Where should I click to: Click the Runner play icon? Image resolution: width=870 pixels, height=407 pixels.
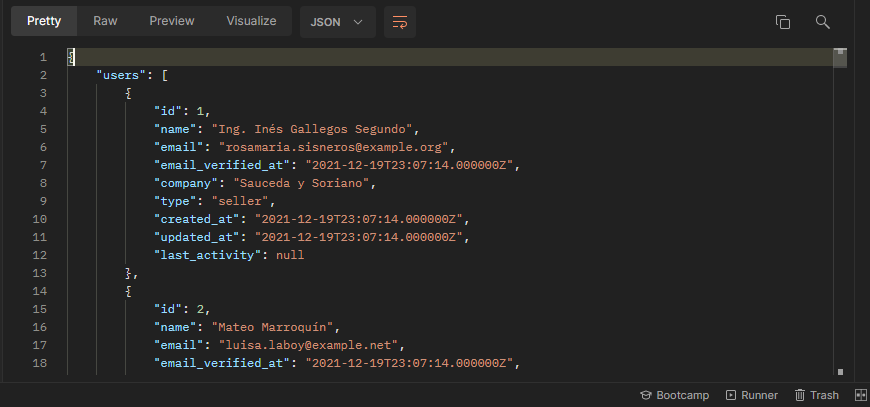[x=731, y=395]
